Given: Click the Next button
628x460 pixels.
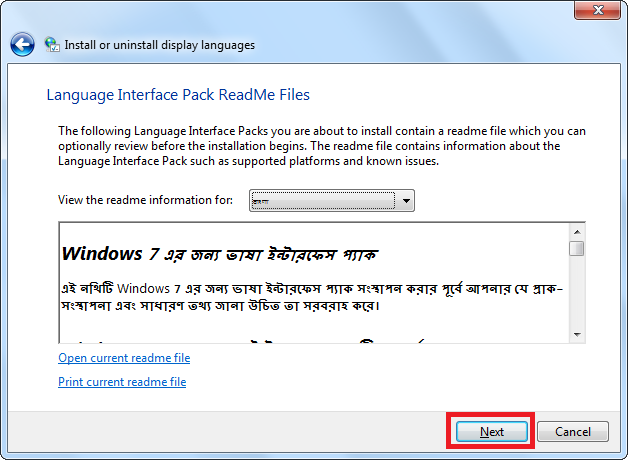Looking at the screenshot, I should [492, 432].
